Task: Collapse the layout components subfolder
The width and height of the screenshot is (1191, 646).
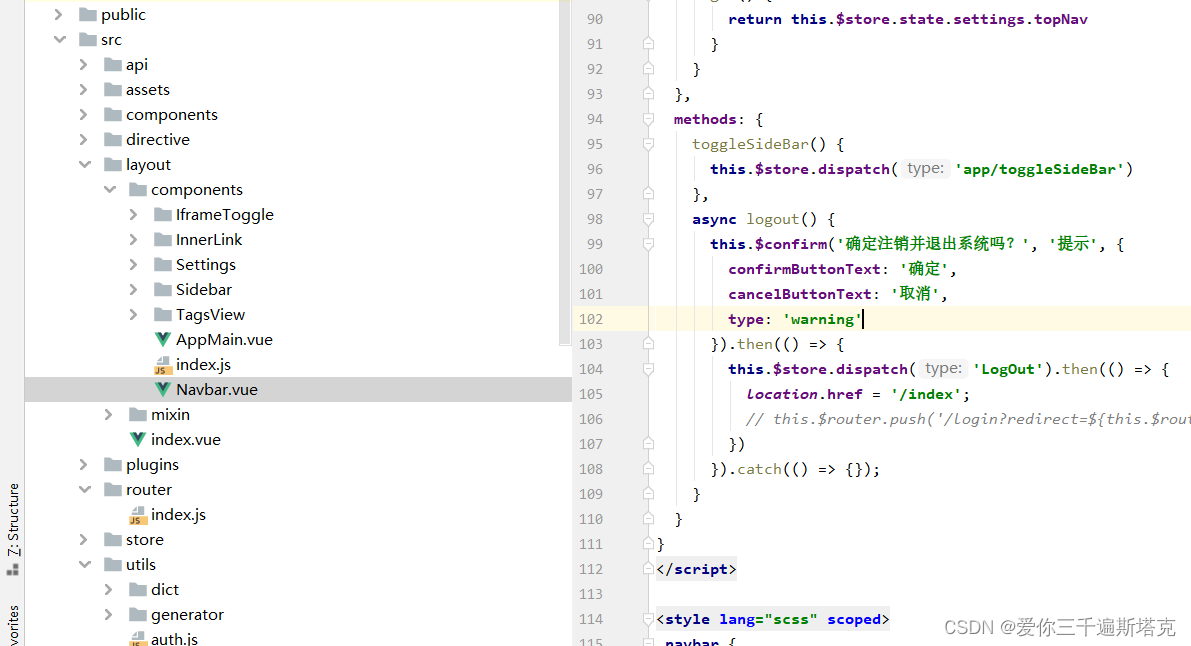Action: coord(110,189)
